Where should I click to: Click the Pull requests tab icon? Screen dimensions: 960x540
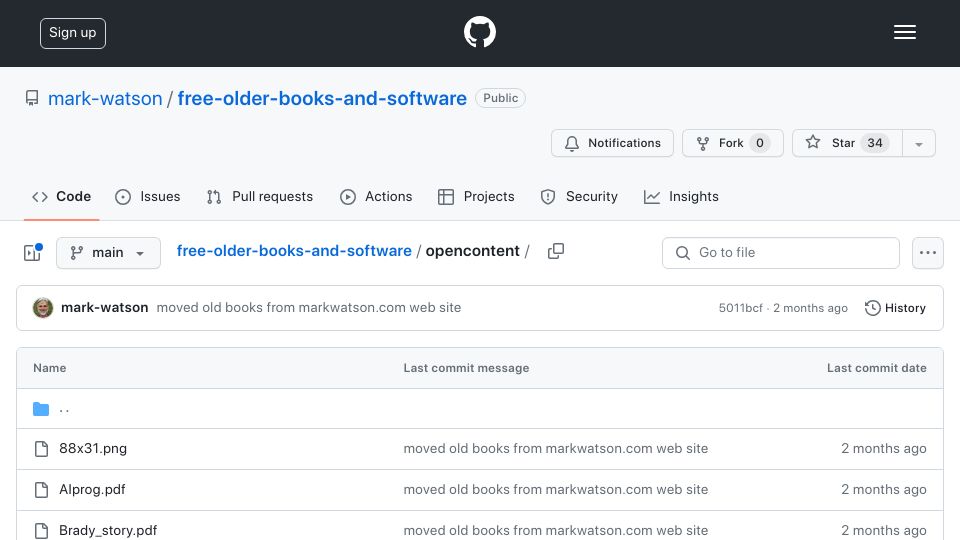[214, 197]
